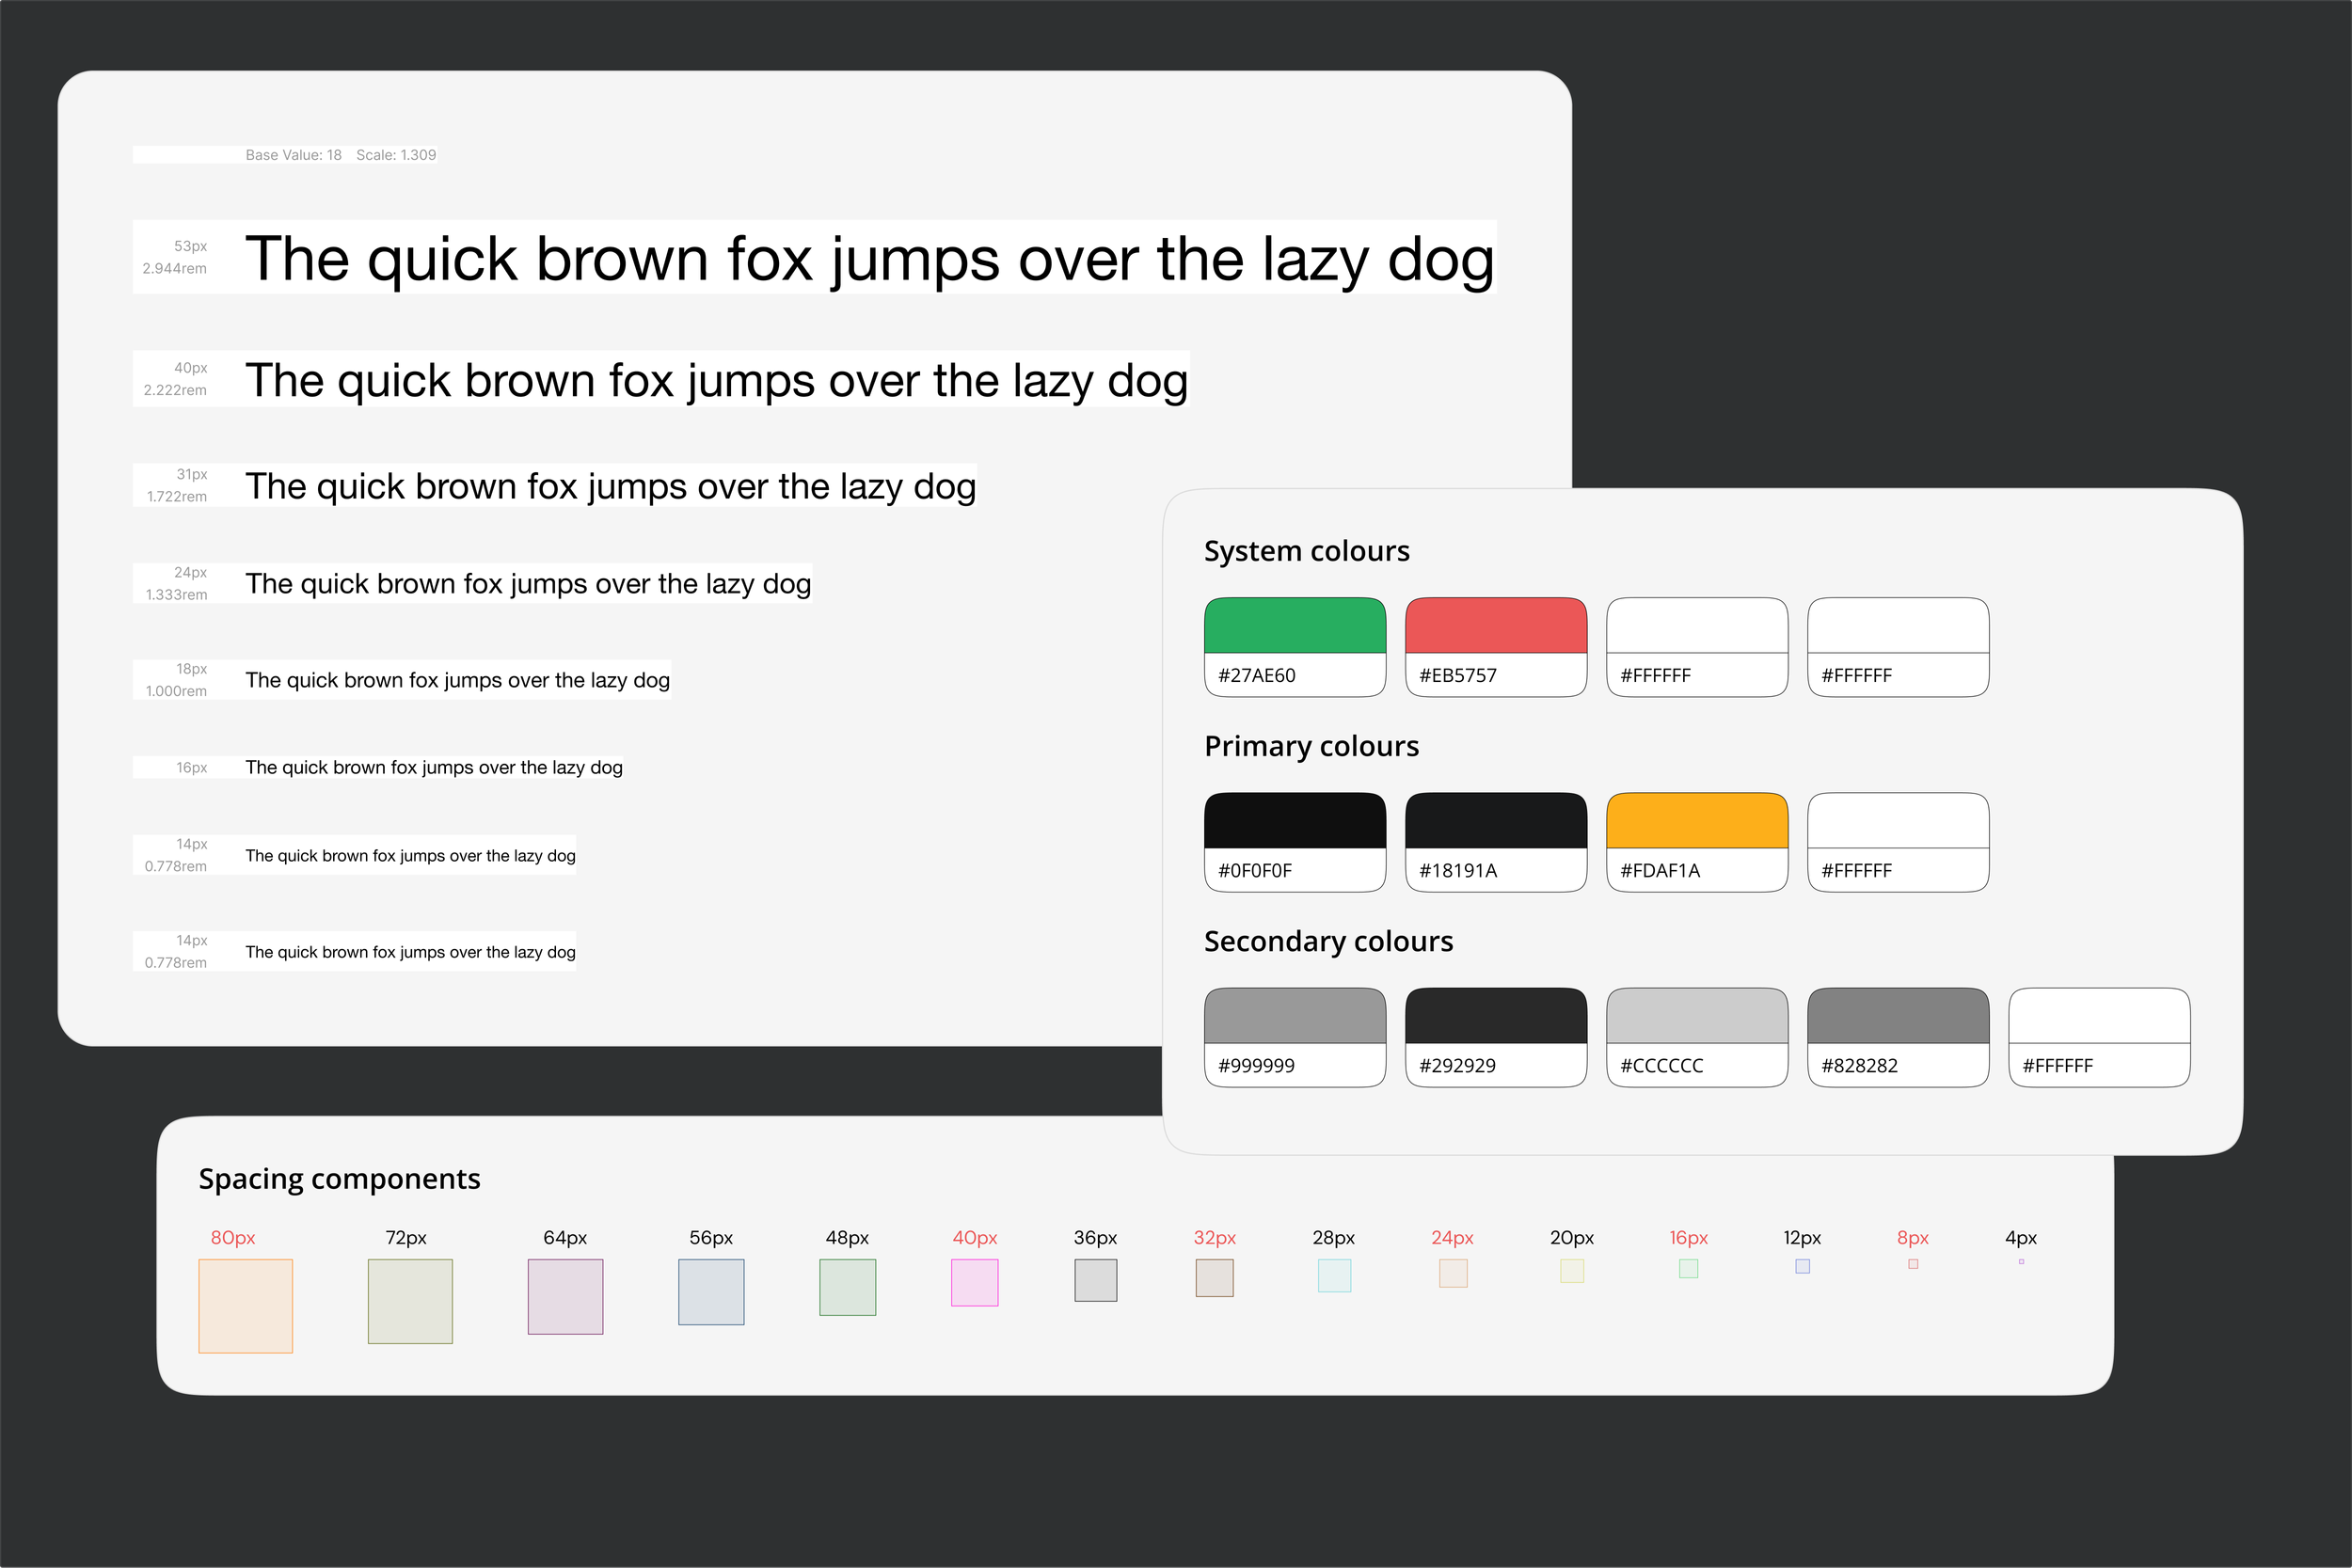Click the orange #FDAF1A primary colour swatch
2352x1568 pixels.
1697,822
